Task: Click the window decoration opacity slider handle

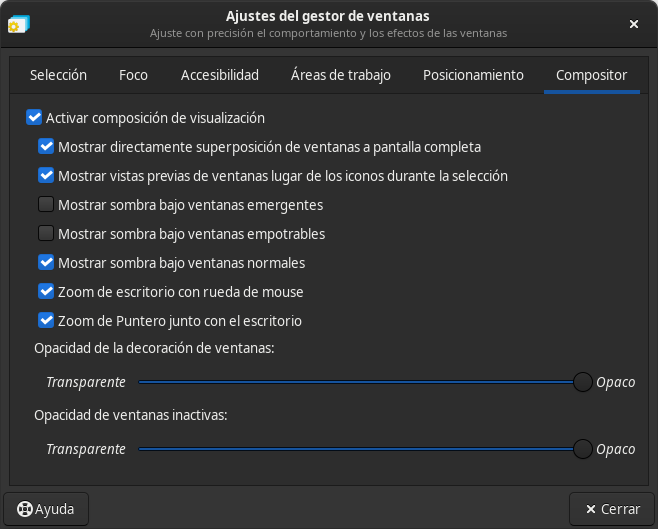Action: pos(582,382)
